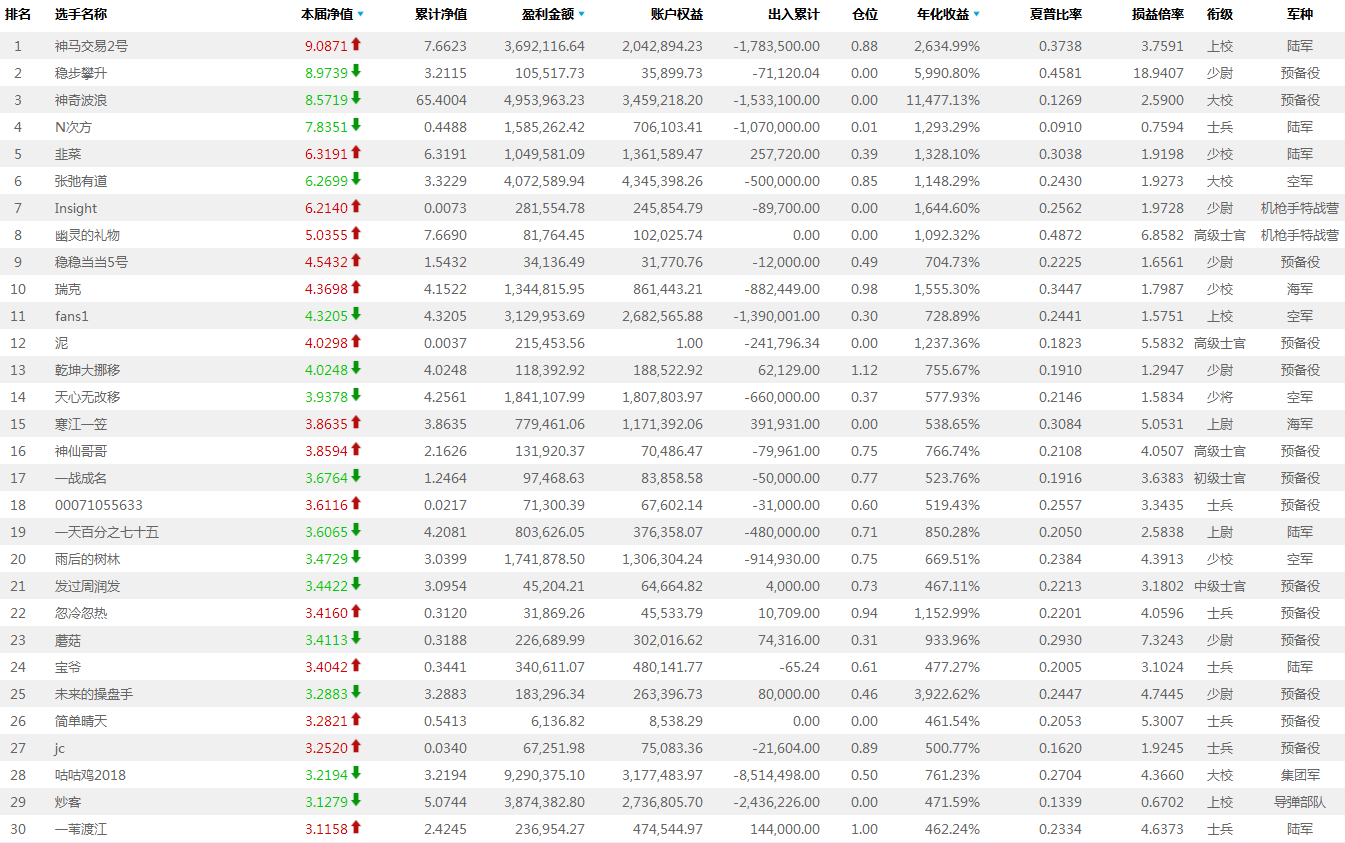Open player name 咕咕鸡2018
This screenshot has width=1345, height=843.
click(90, 775)
